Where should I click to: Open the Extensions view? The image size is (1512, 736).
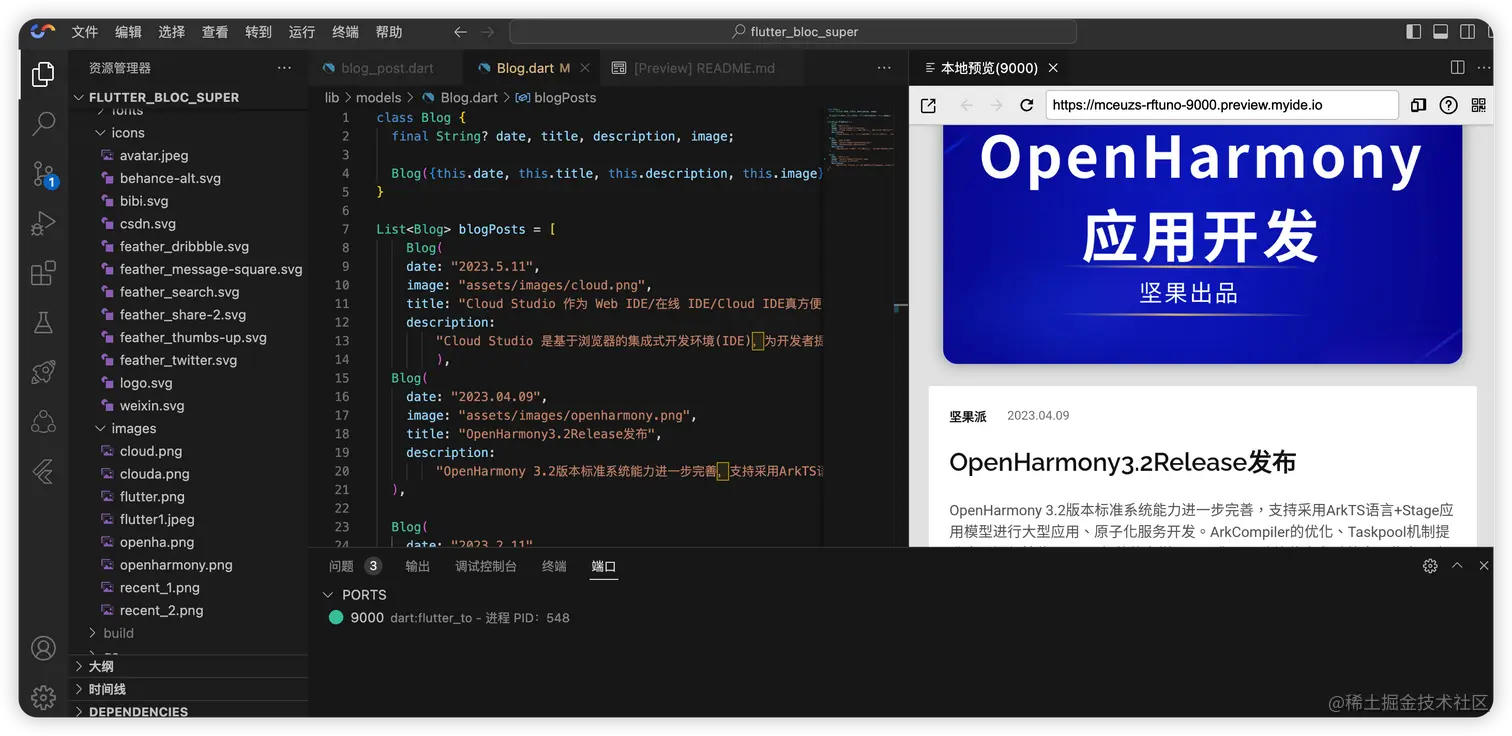43,273
